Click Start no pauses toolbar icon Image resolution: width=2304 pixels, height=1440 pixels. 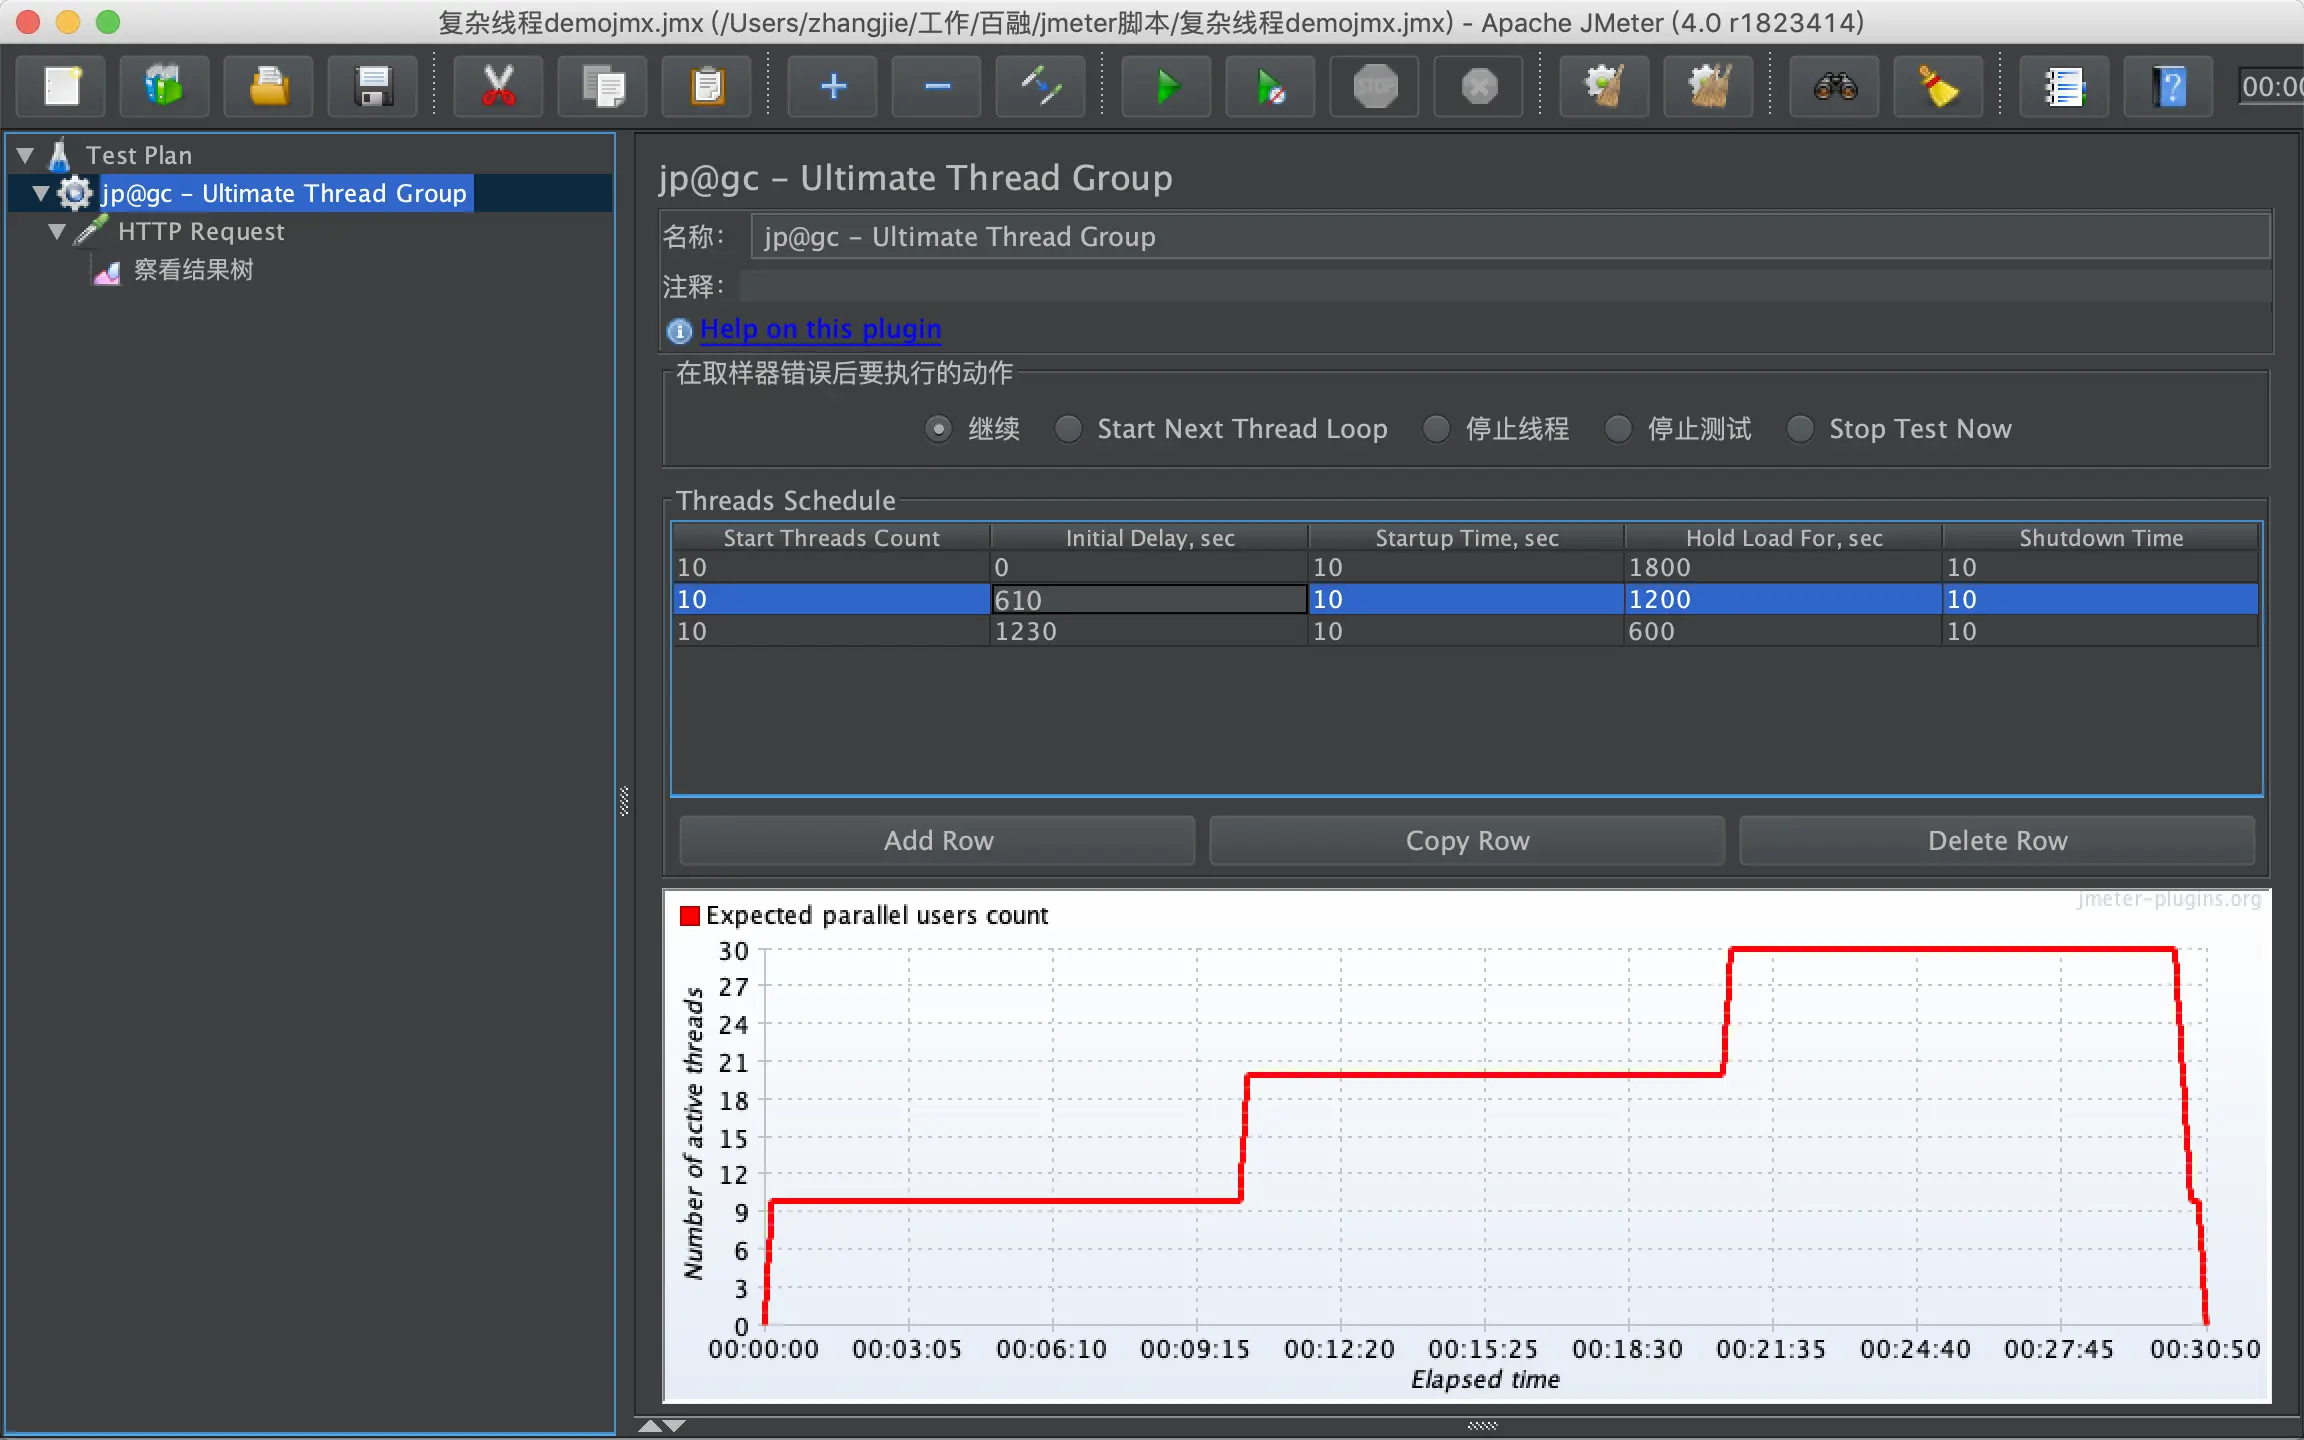point(1269,87)
